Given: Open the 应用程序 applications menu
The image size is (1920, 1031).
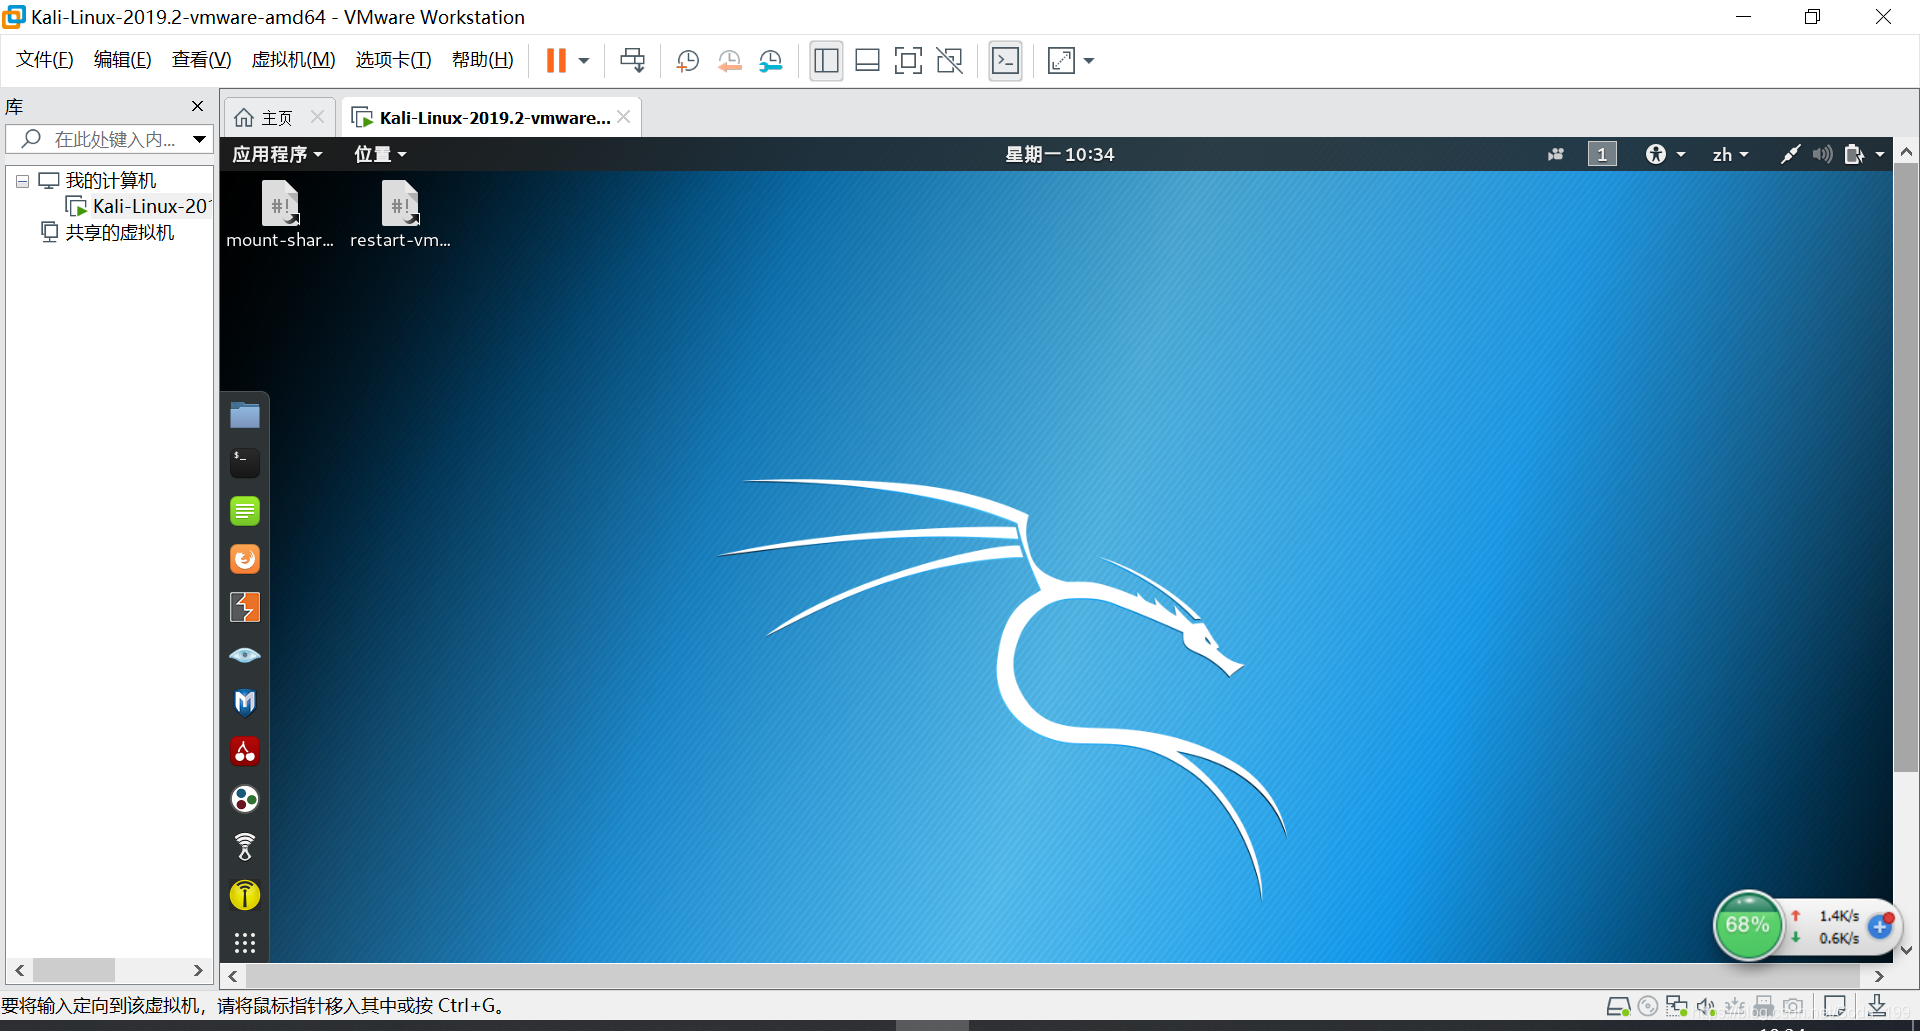Looking at the screenshot, I should click(277, 154).
